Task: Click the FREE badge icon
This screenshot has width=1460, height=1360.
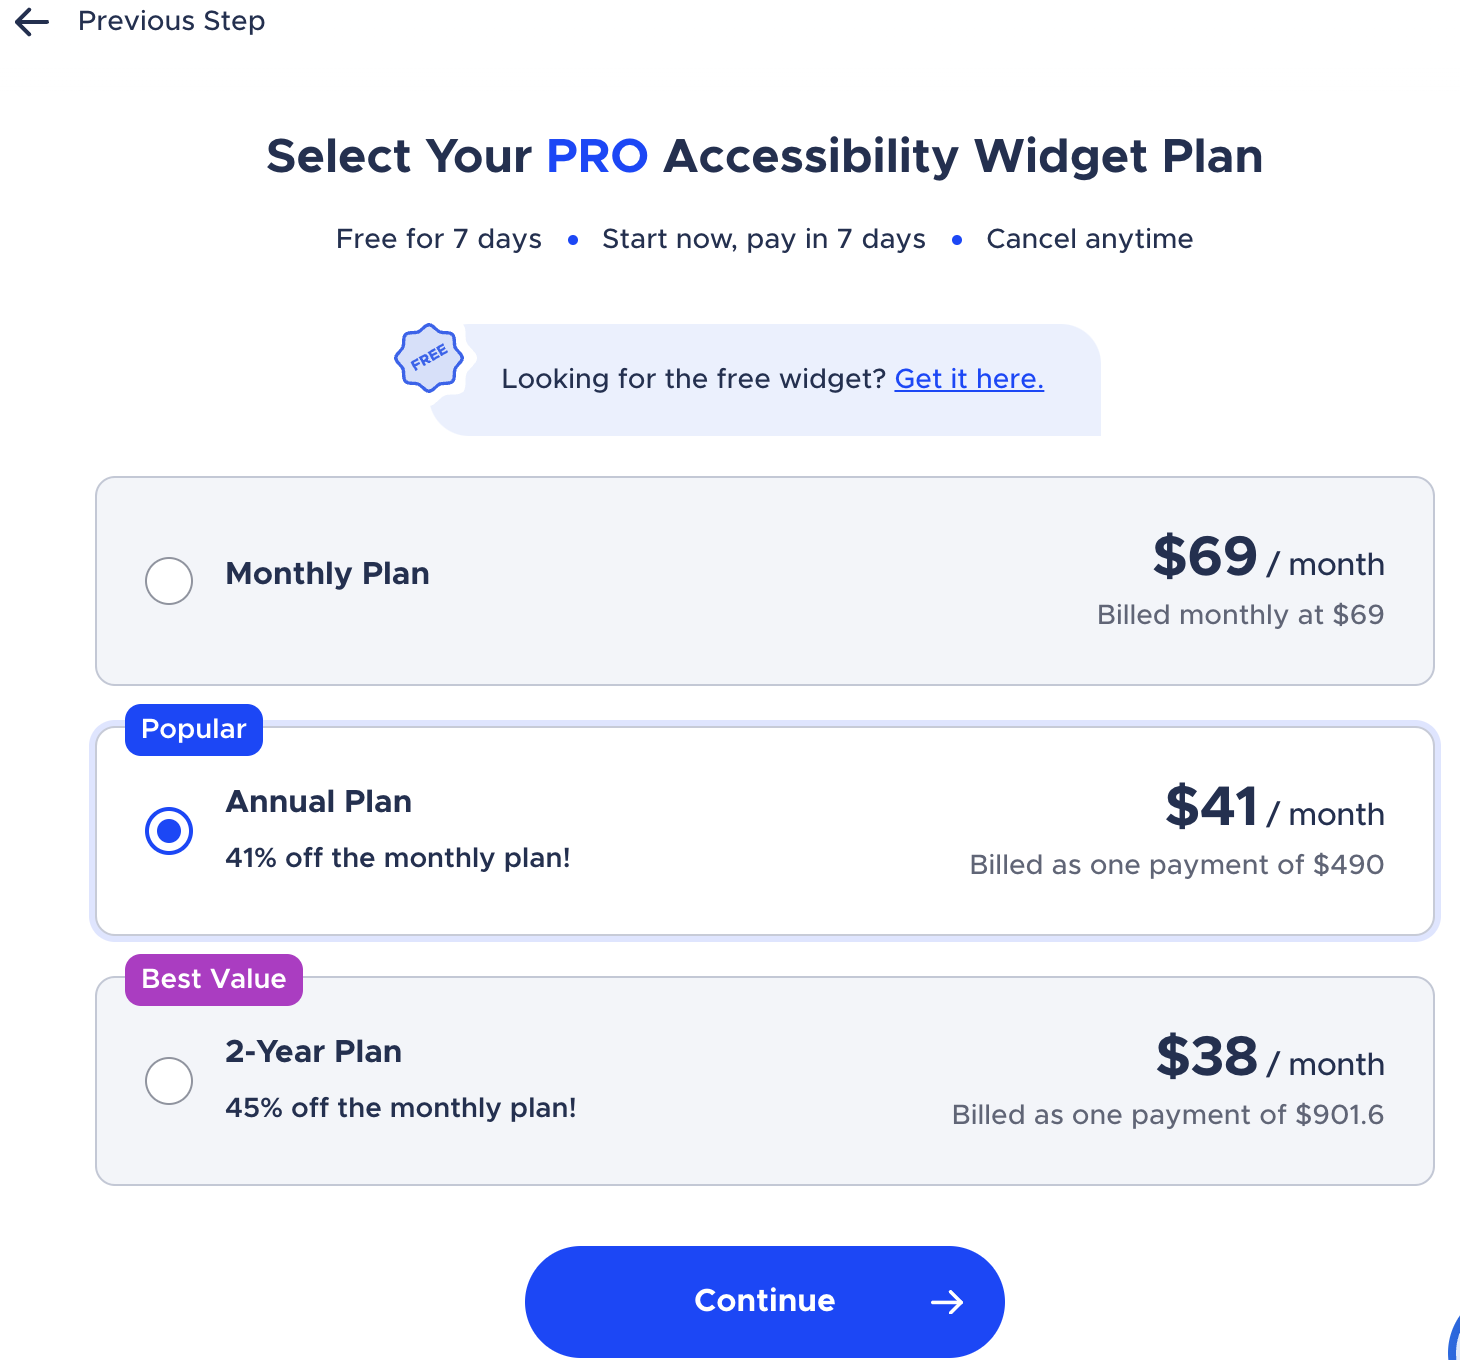Action: click(x=429, y=358)
